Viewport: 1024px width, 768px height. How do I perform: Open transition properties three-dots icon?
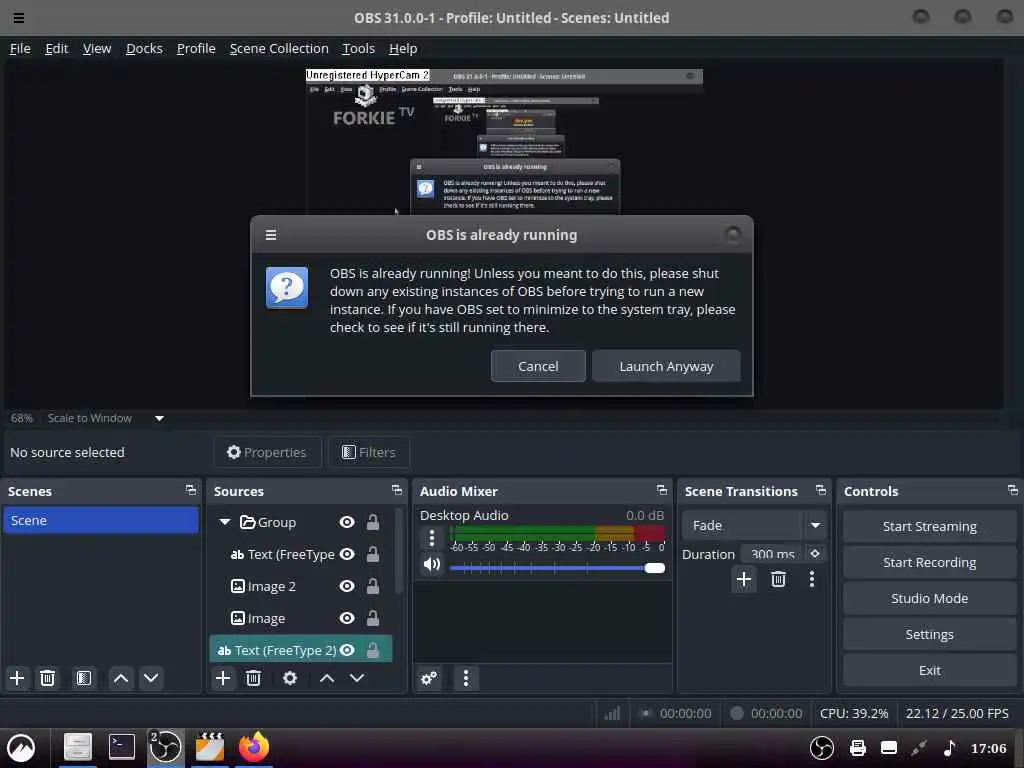[812, 579]
